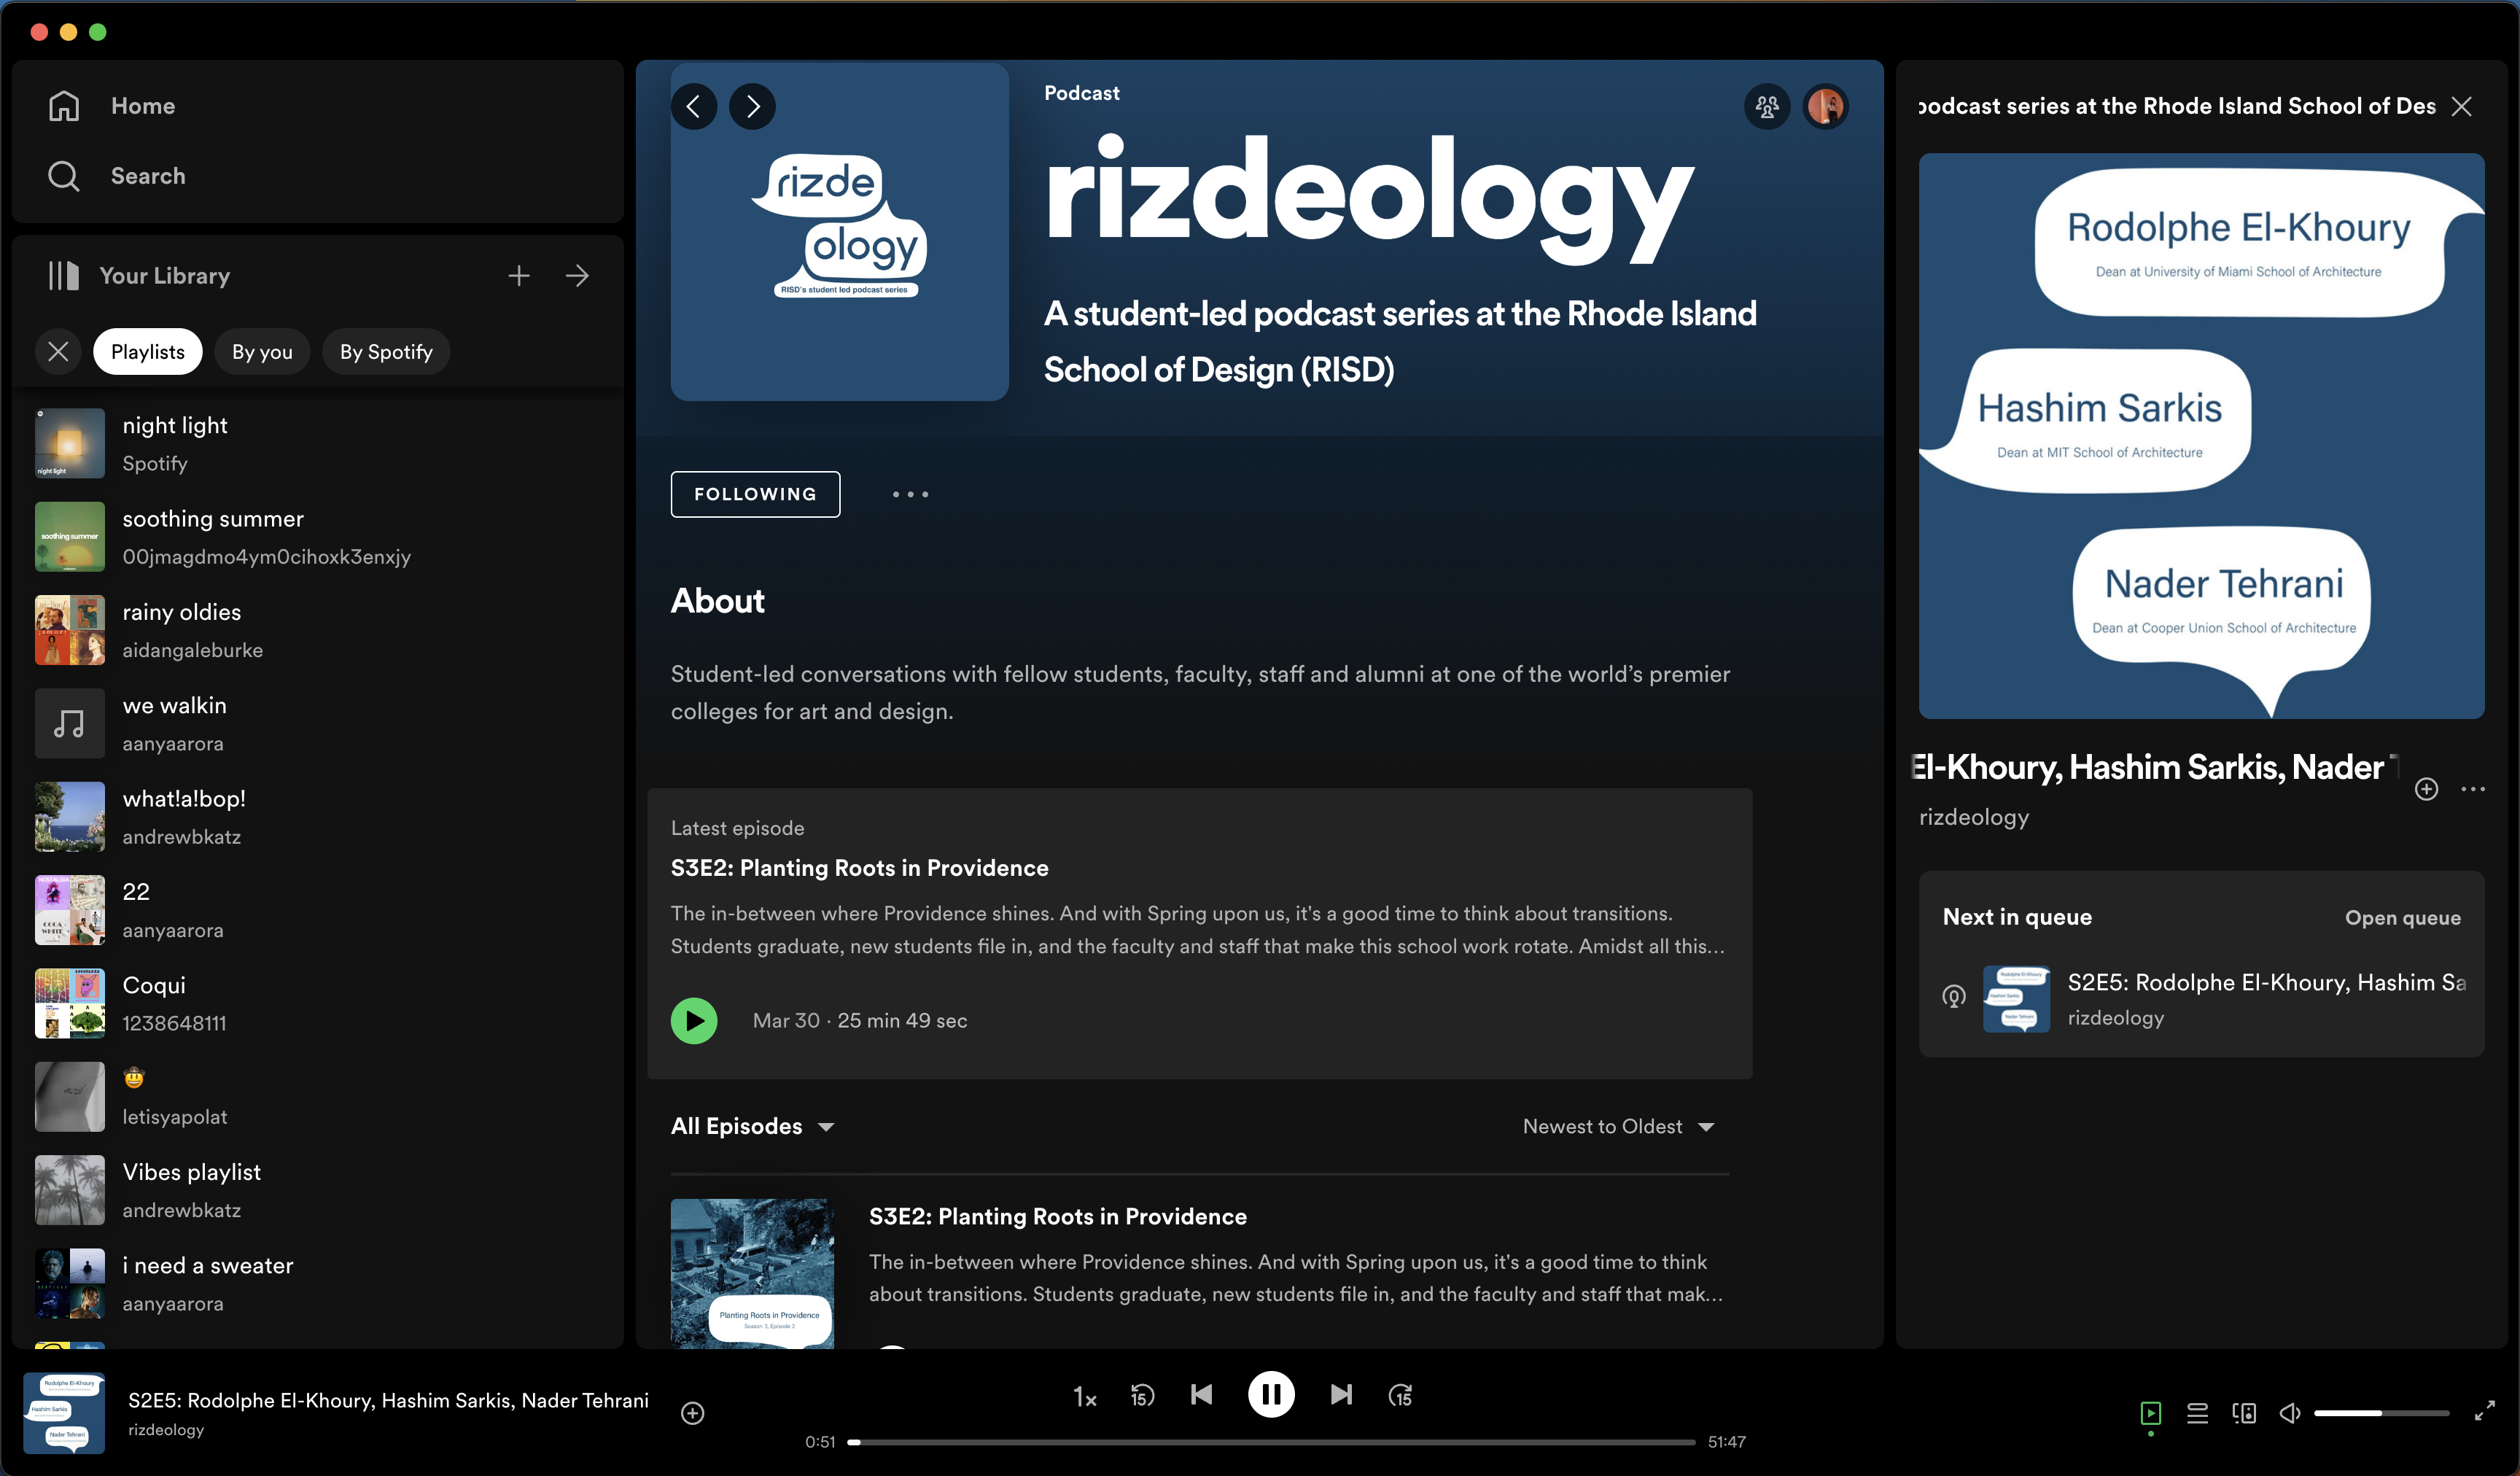The image size is (2520, 1476).
Task: Enter full screen player
Action: (2484, 1412)
